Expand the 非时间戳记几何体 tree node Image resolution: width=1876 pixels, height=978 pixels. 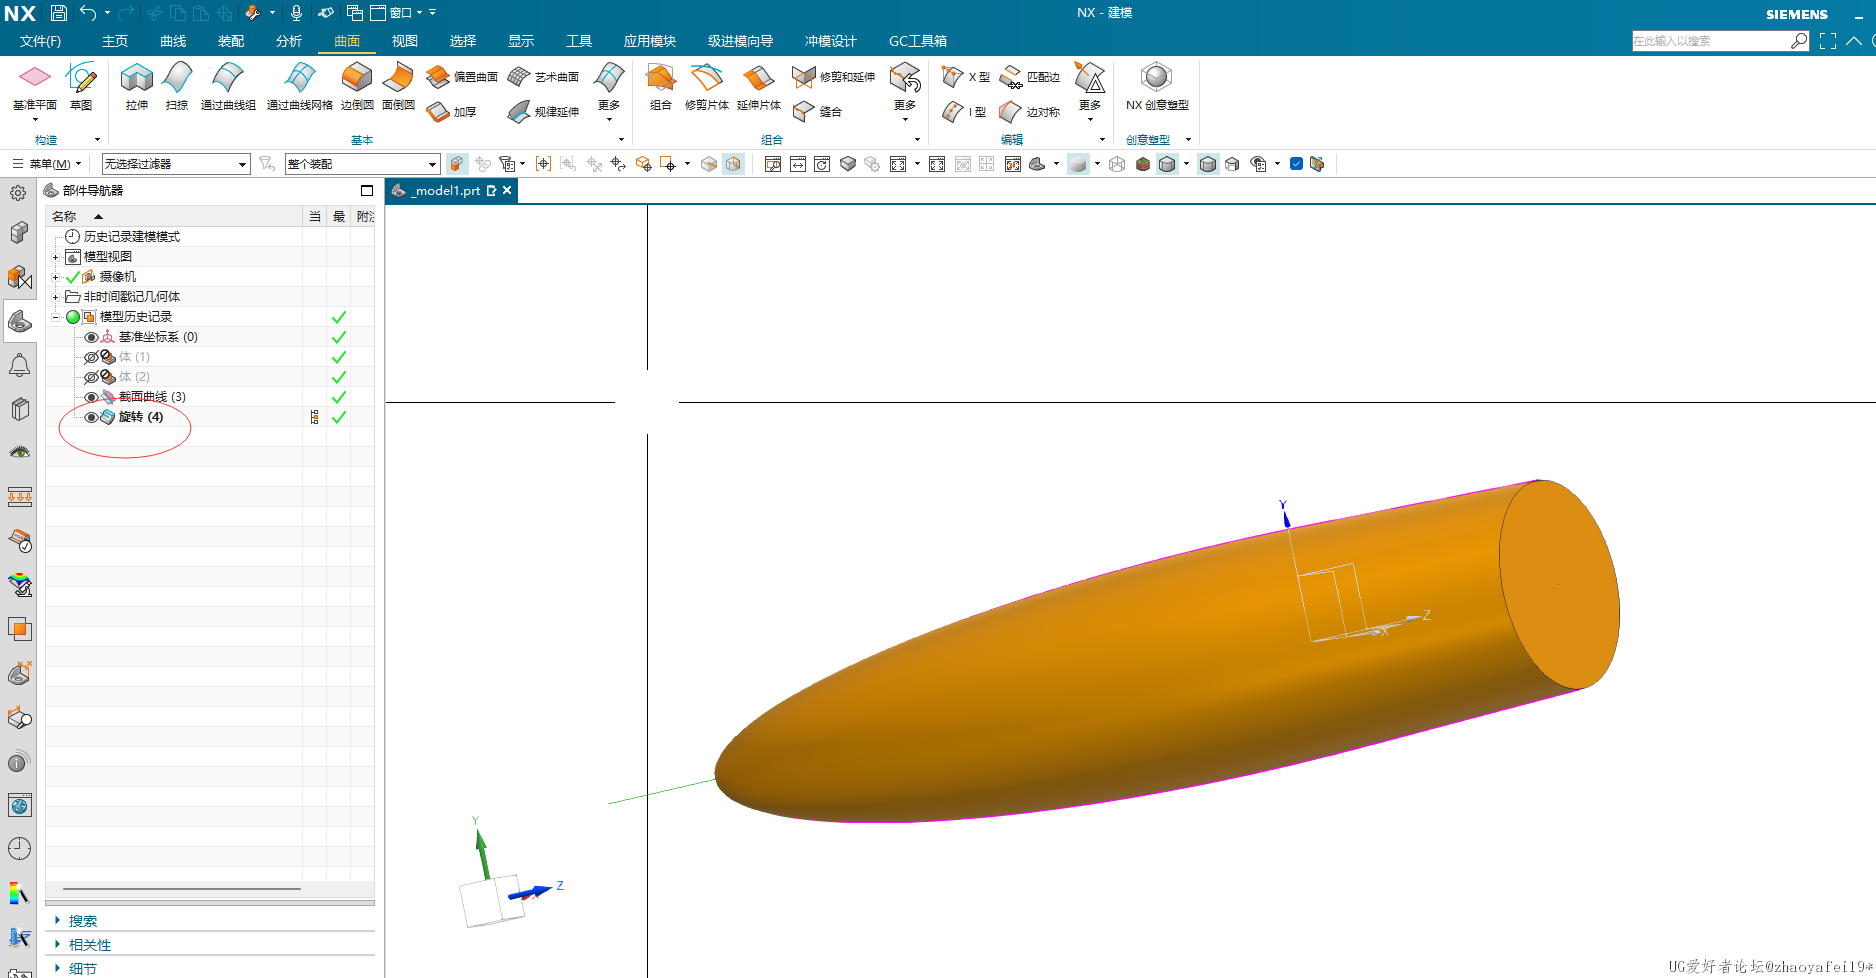coord(56,297)
